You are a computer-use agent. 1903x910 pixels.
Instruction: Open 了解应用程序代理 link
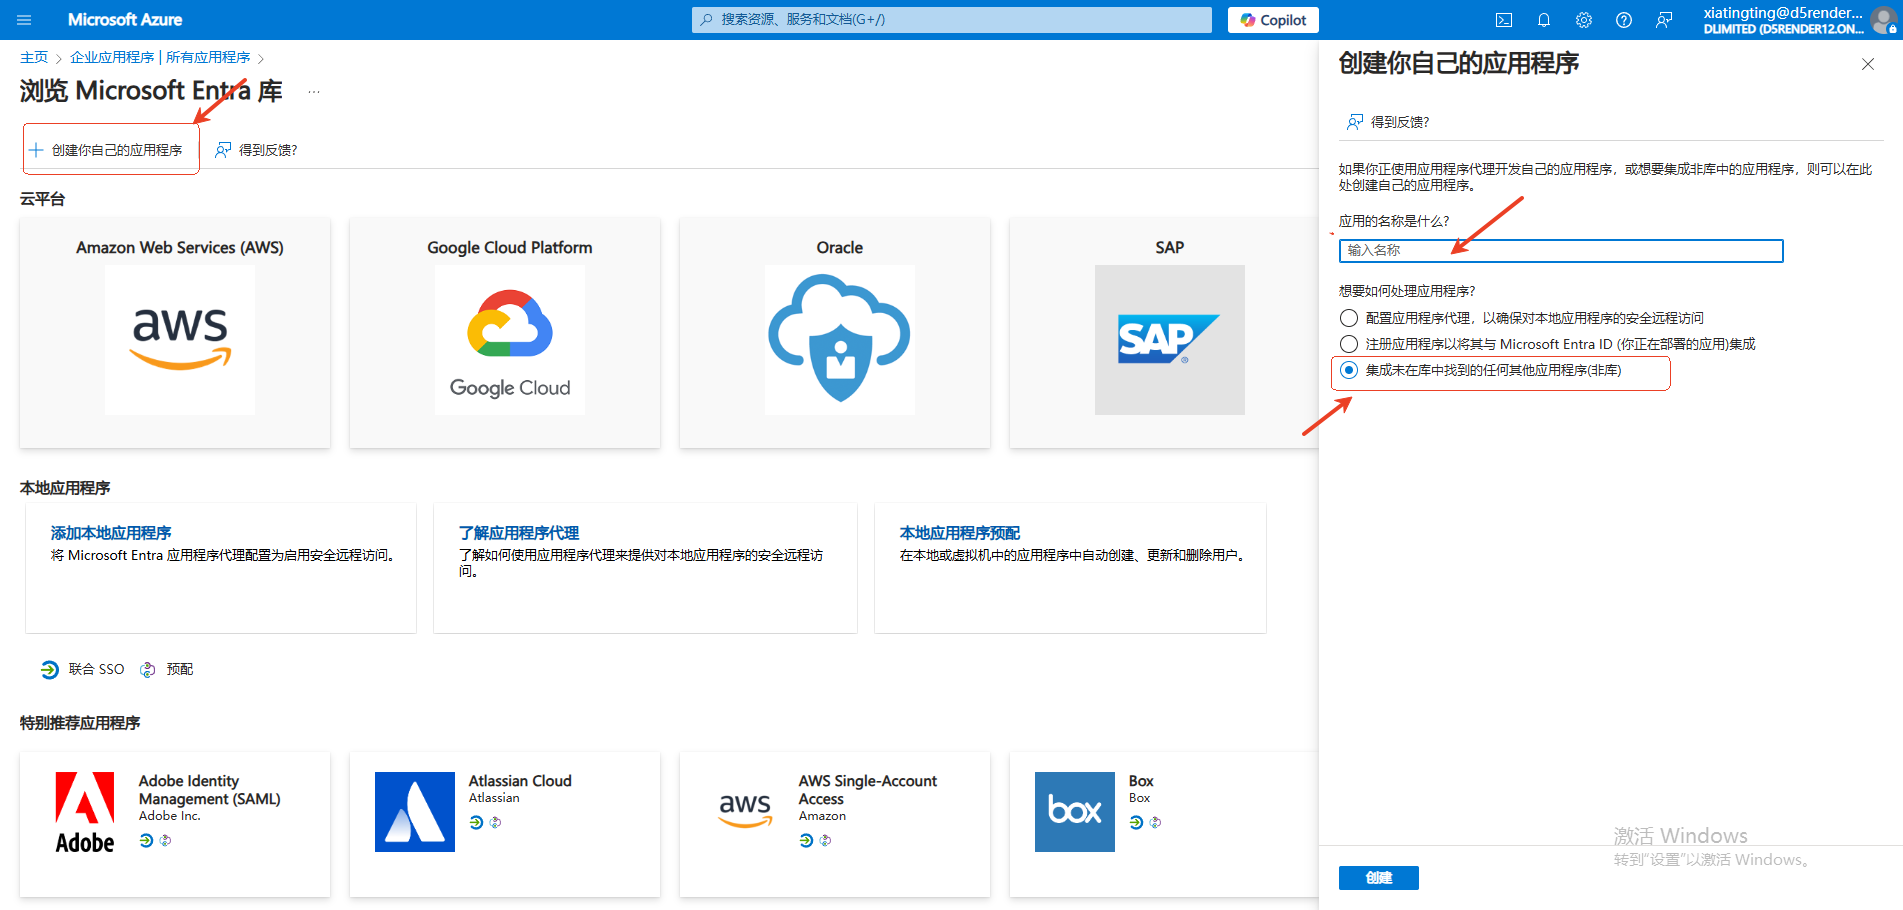[519, 533]
